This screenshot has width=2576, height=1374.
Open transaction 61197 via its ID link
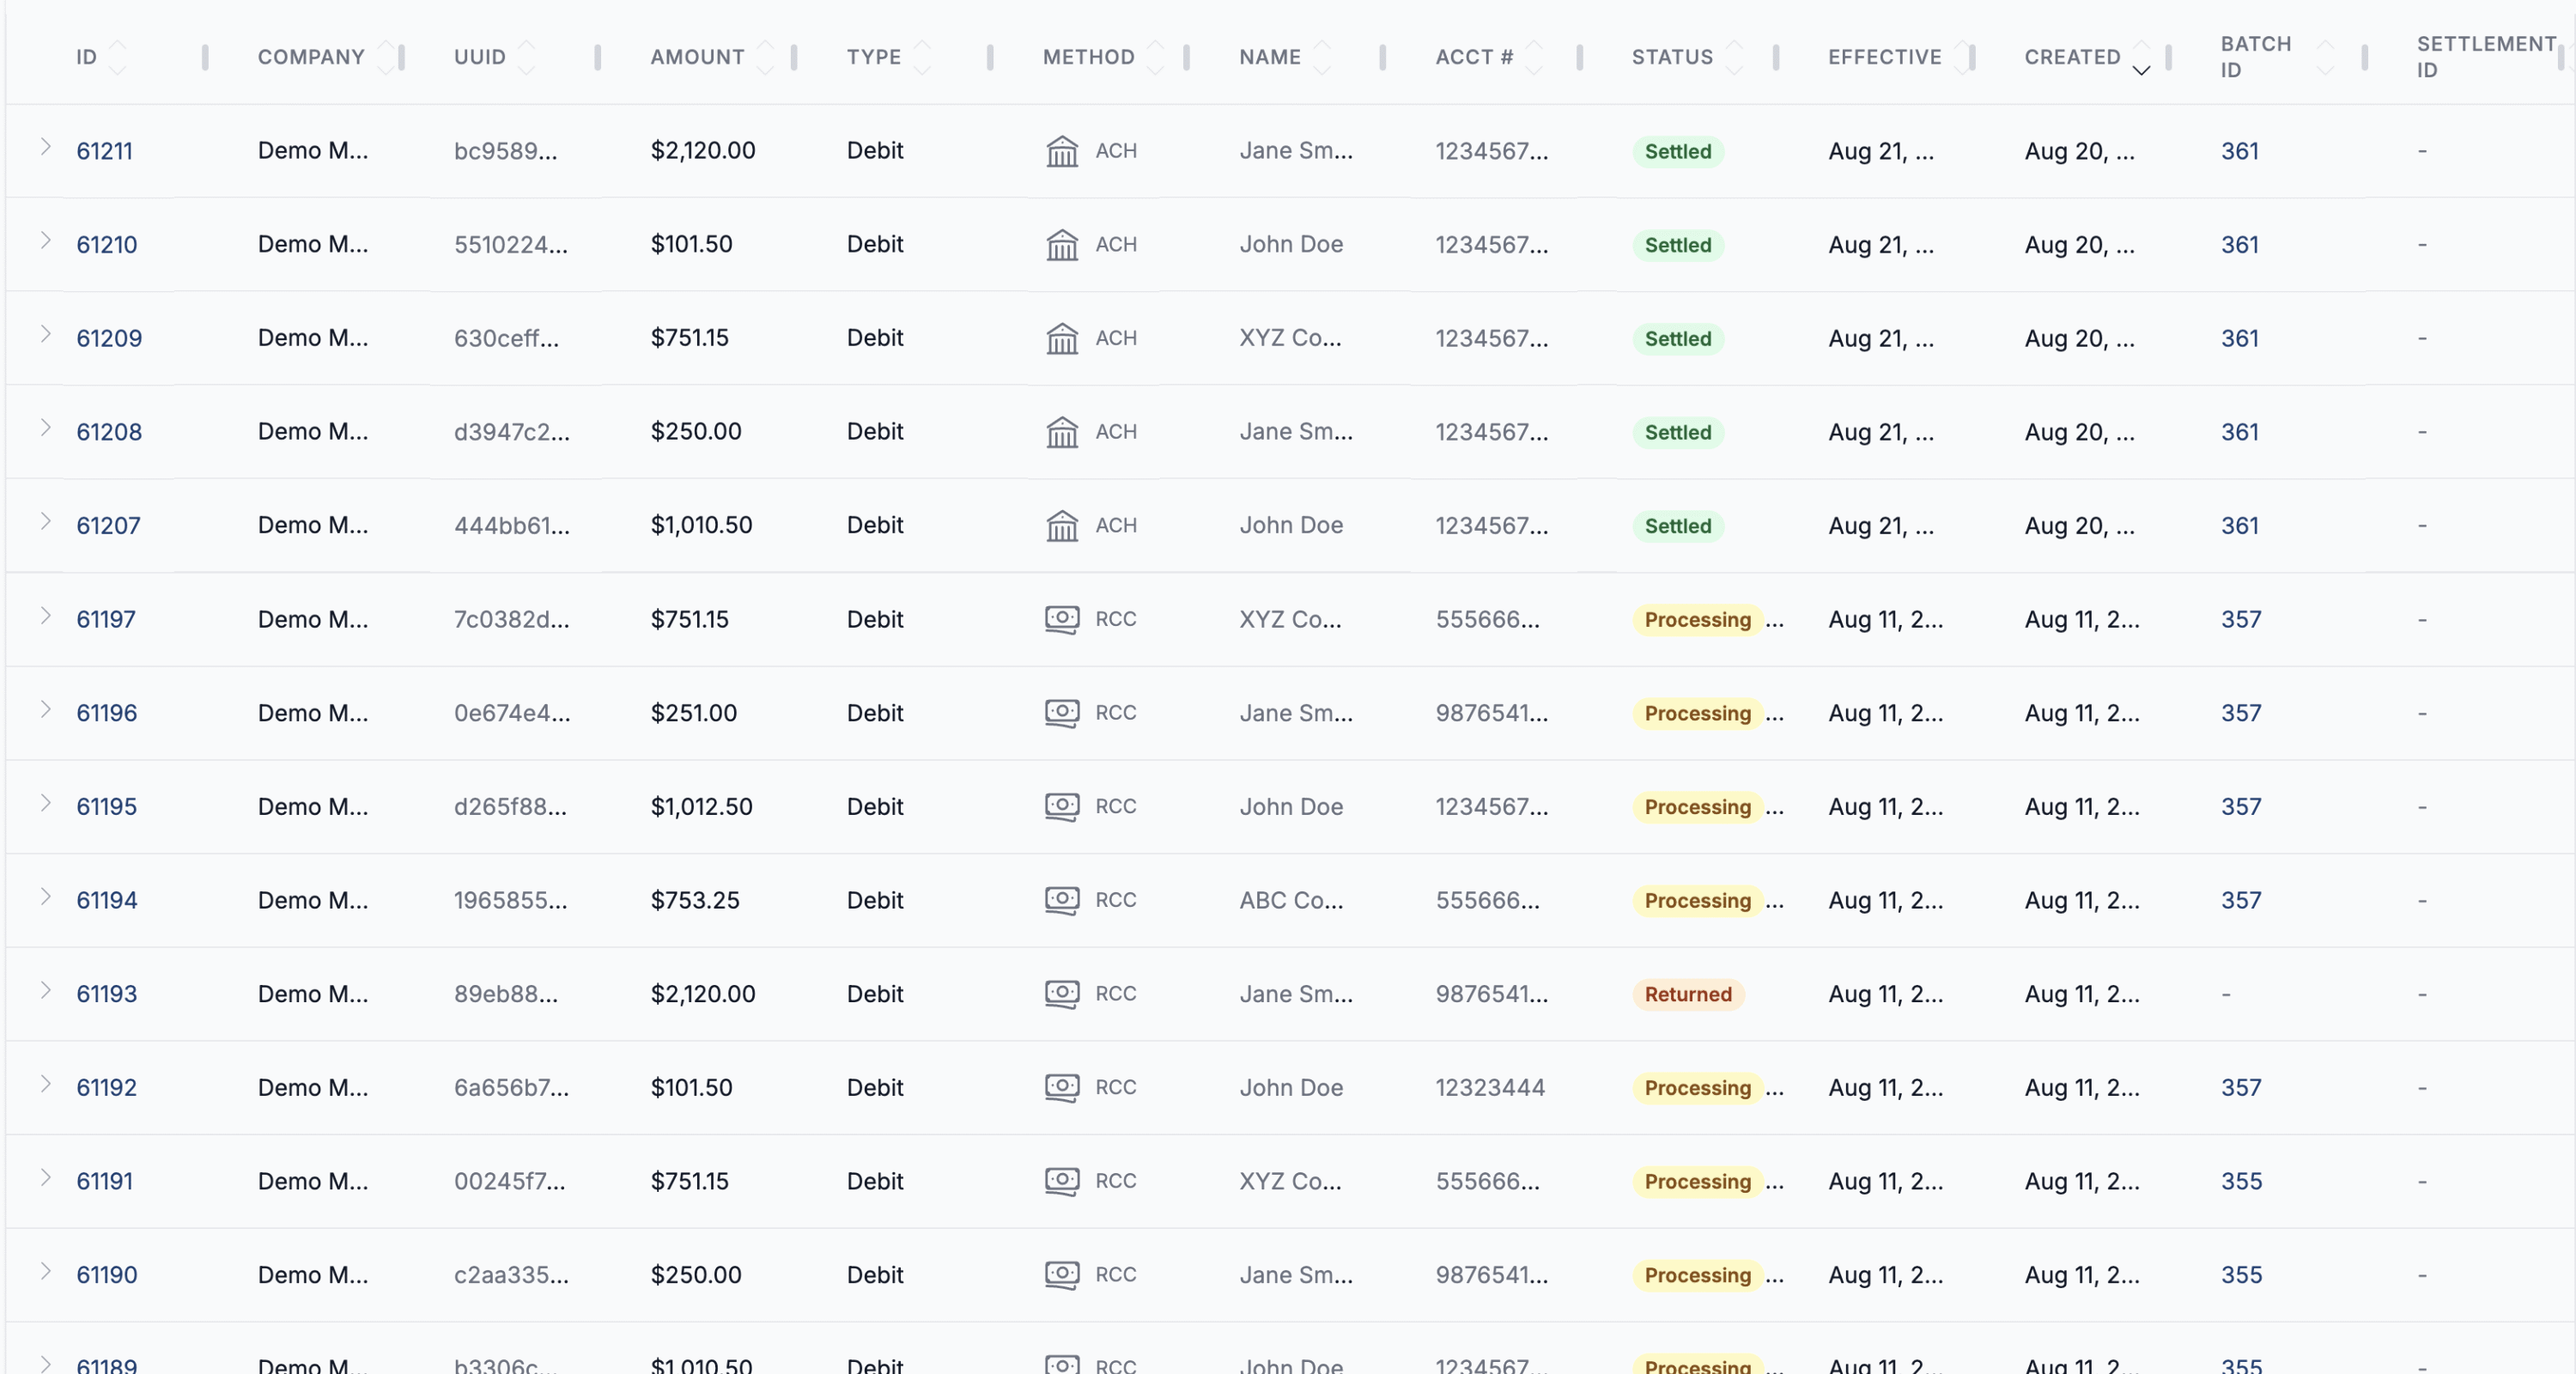[106, 619]
